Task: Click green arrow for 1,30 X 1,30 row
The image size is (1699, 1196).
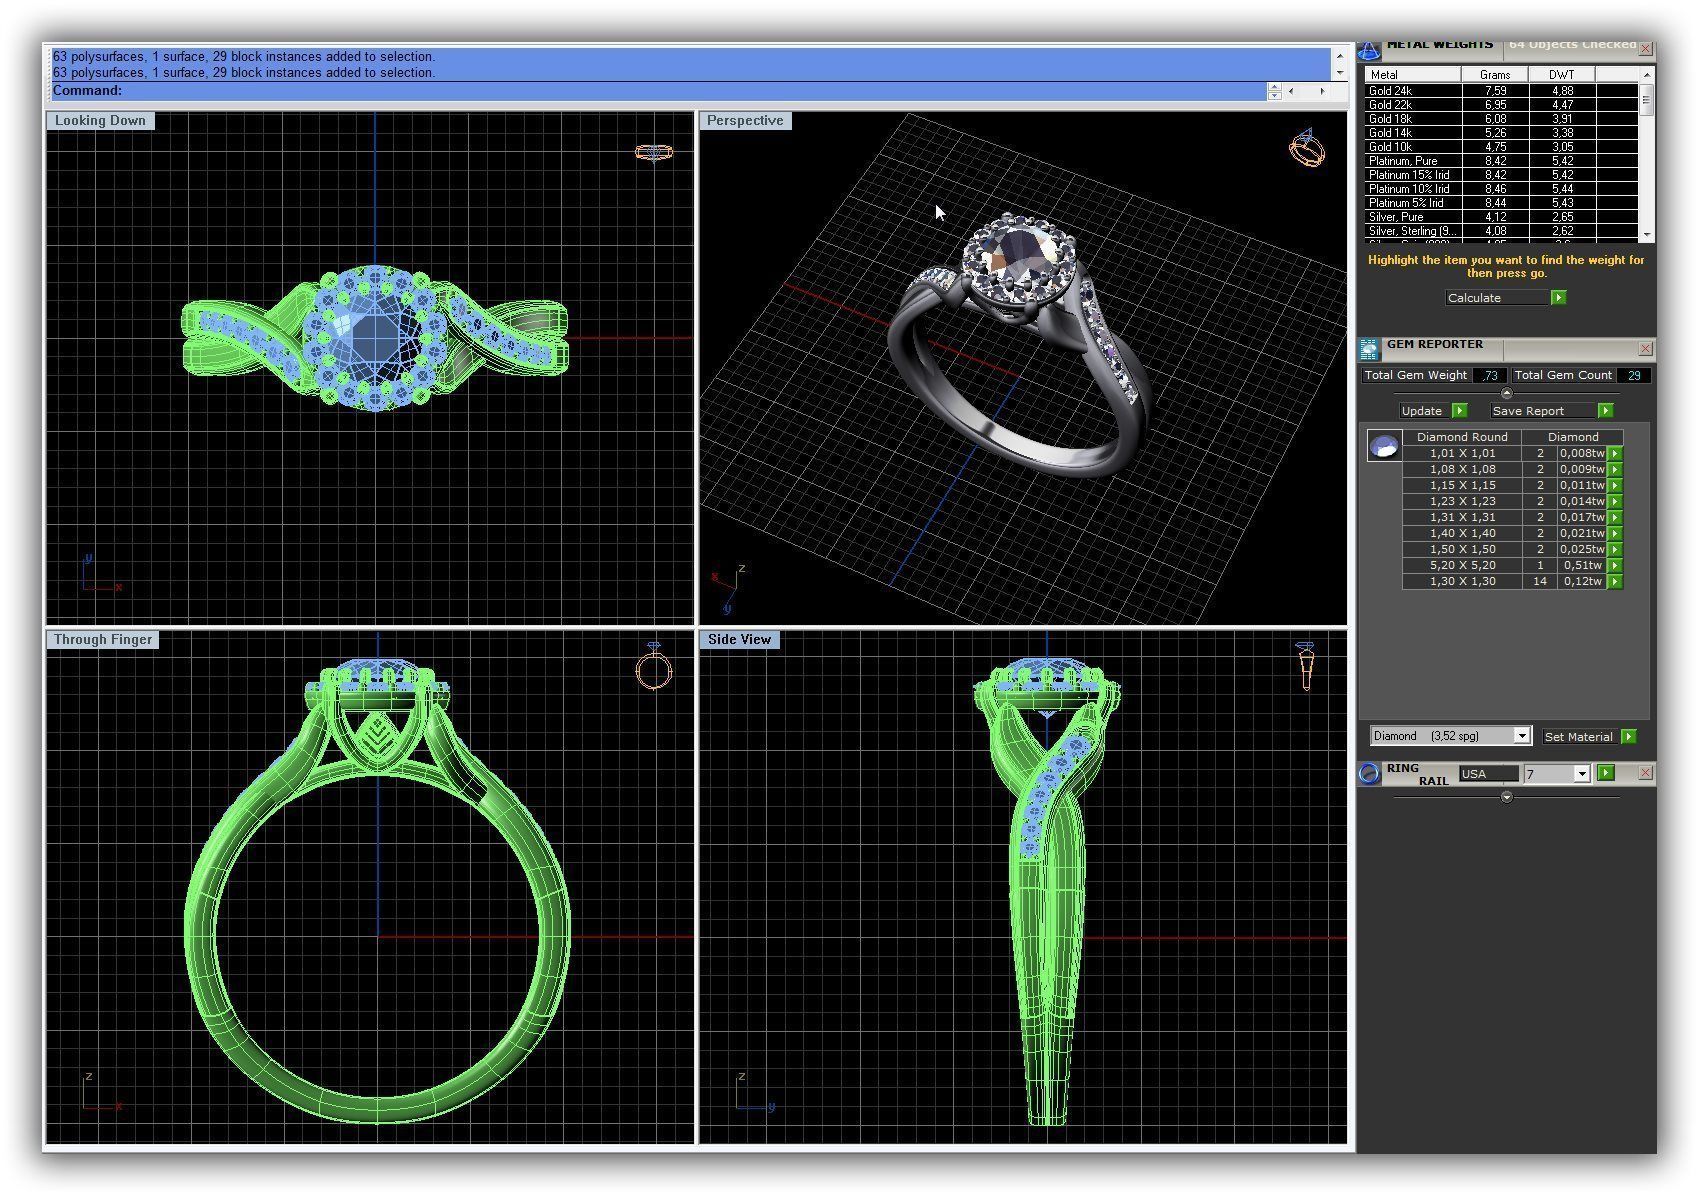Action: tap(1615, 581)
